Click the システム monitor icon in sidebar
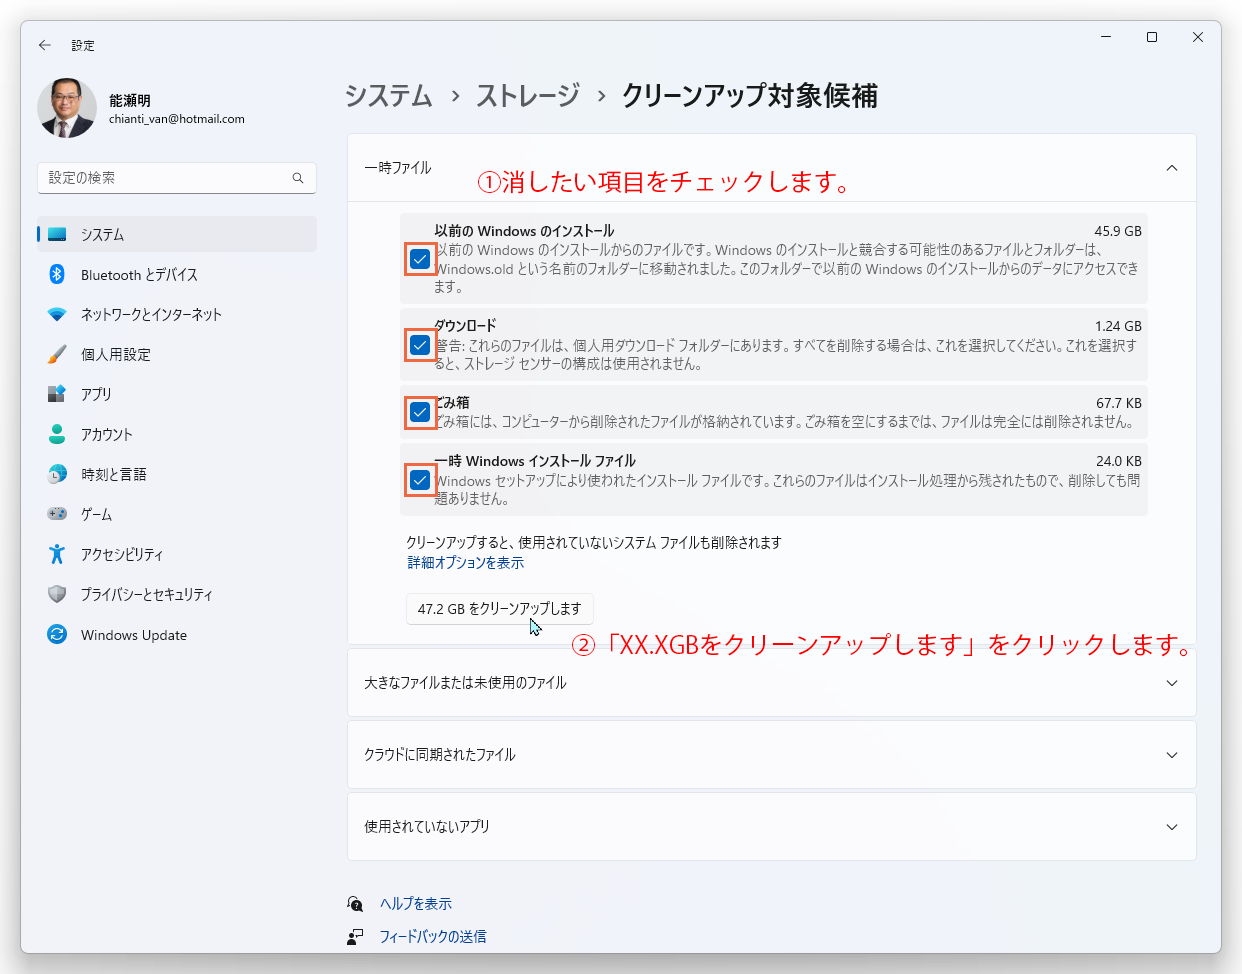This screenshot has height=974, width=1242. 57,234
